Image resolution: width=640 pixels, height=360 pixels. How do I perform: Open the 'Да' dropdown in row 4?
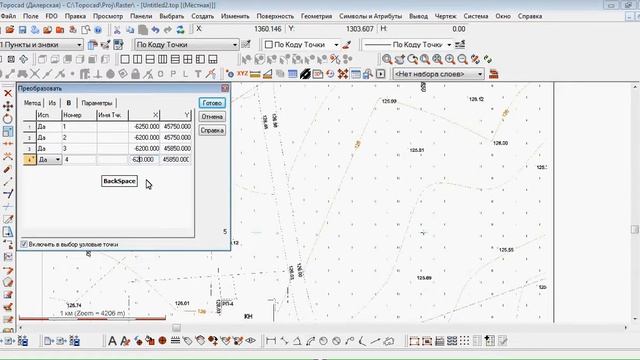(58, 160)
